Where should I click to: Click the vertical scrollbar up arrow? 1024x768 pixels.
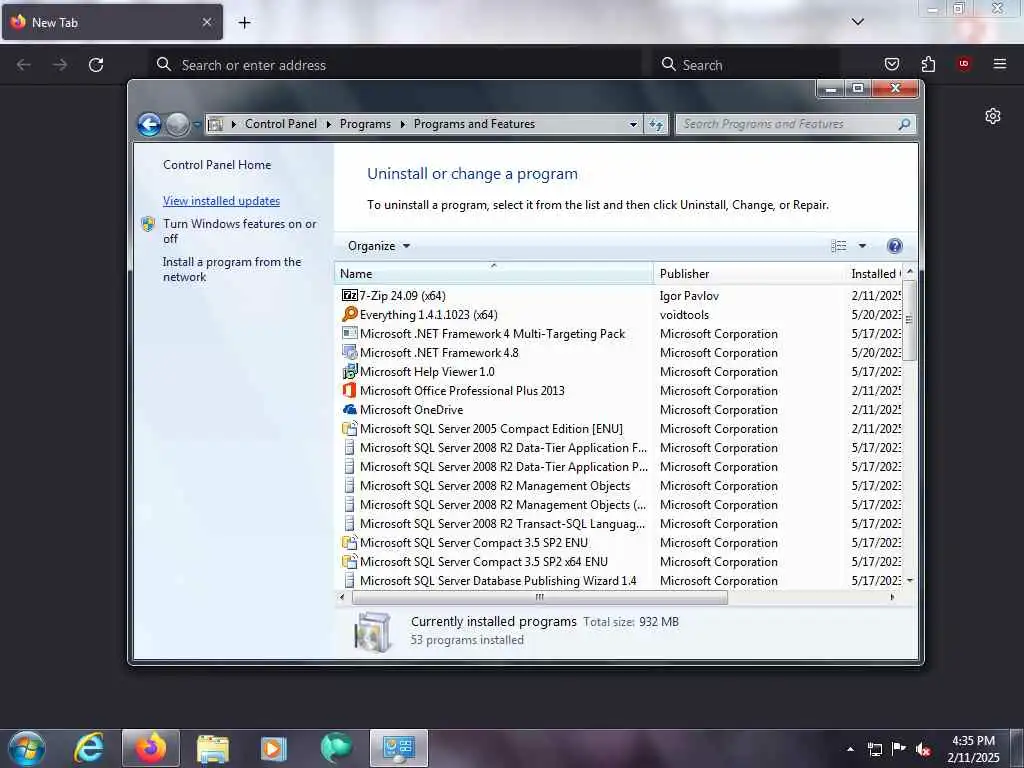(x=910, y=271)
